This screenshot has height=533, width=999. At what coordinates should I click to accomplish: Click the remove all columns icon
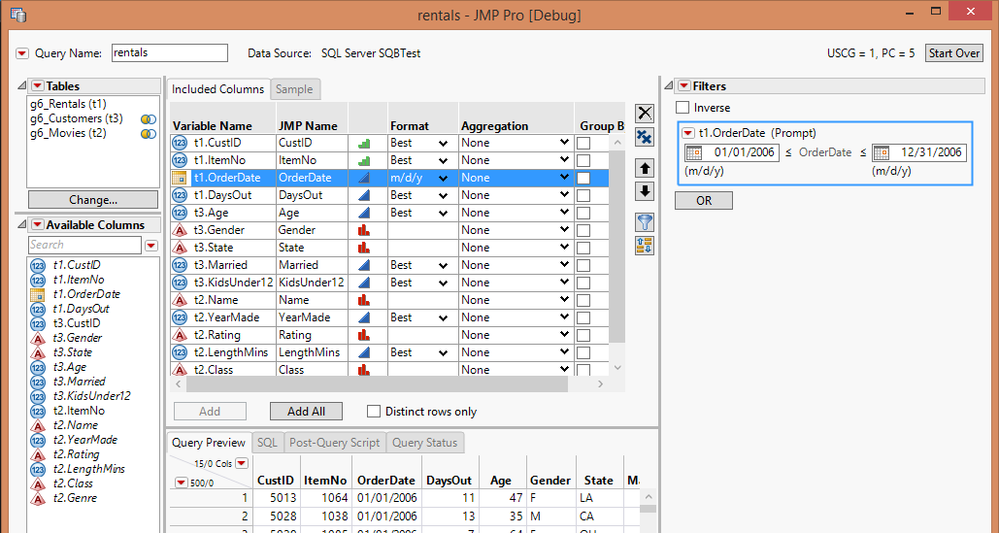645,136
